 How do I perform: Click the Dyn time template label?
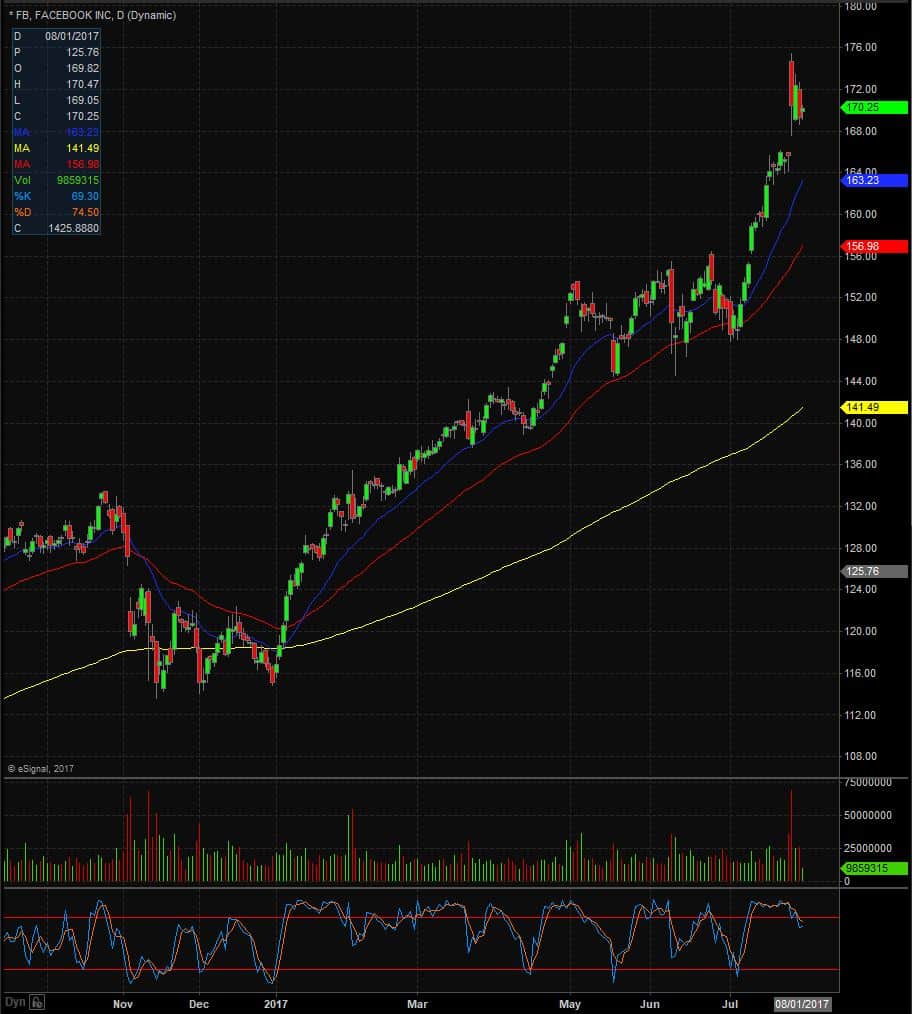click(x=15, y=1002)
